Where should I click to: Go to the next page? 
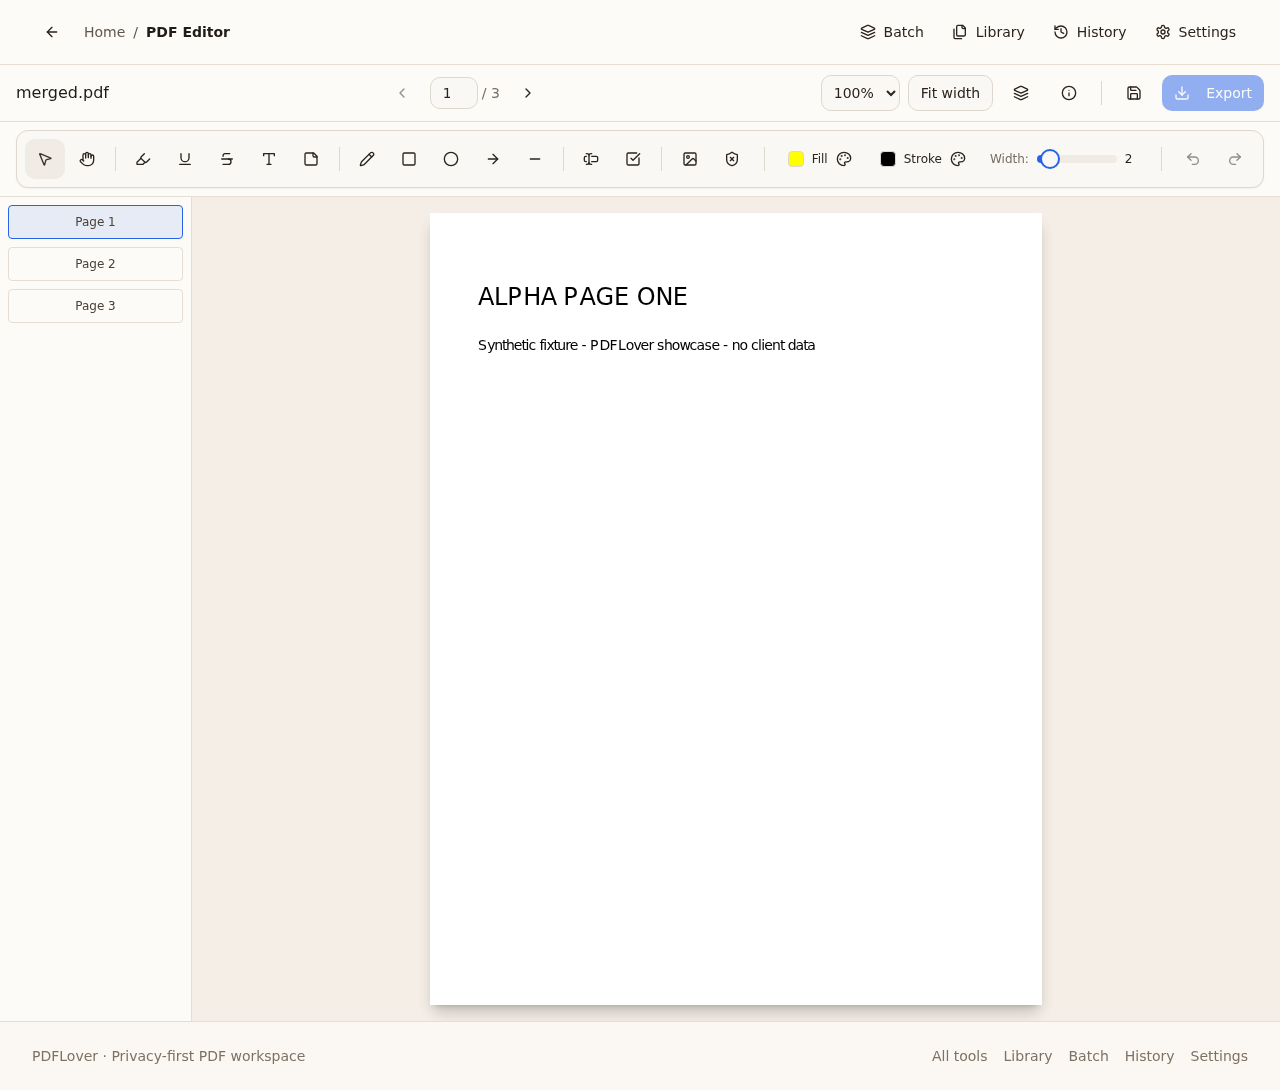click(528, 93)
